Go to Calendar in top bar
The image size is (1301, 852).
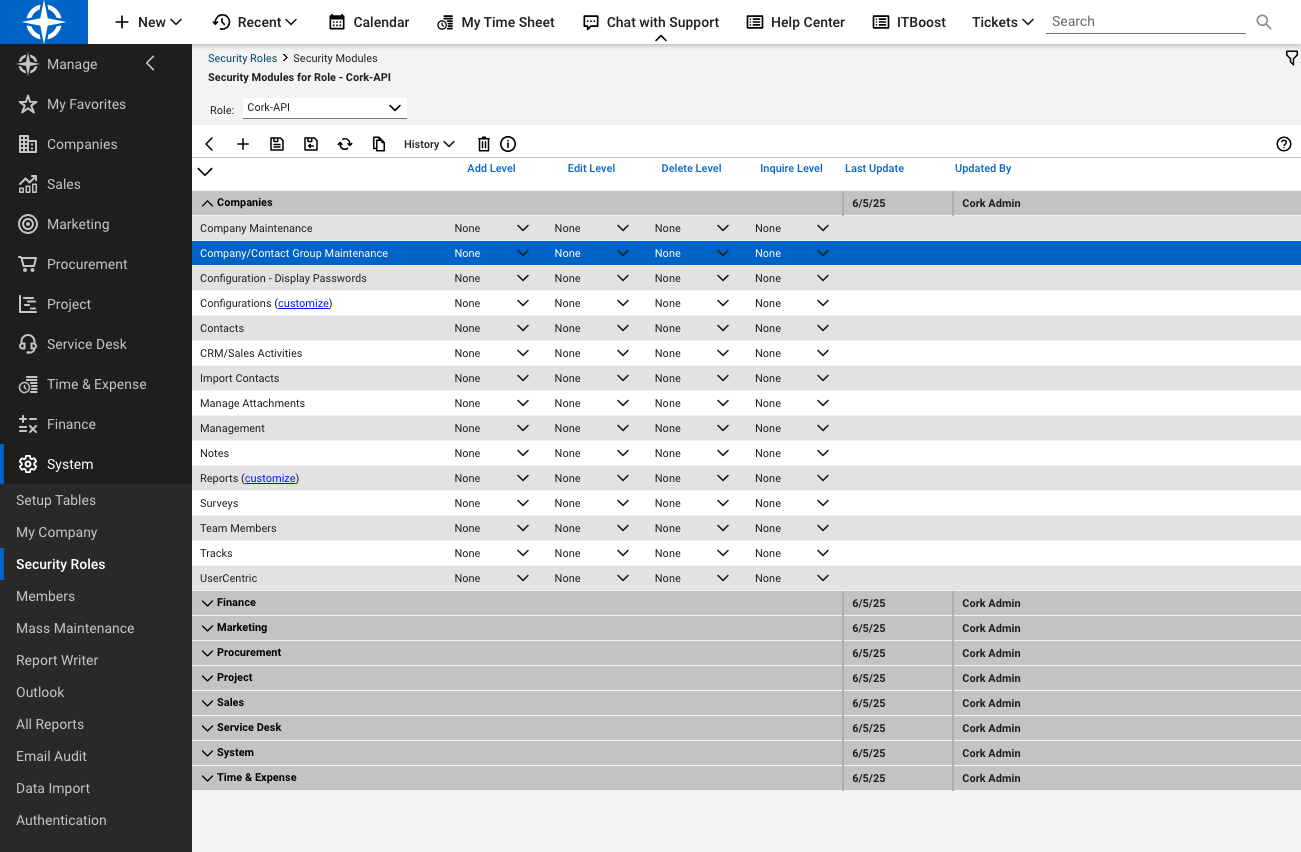(369, 22)
